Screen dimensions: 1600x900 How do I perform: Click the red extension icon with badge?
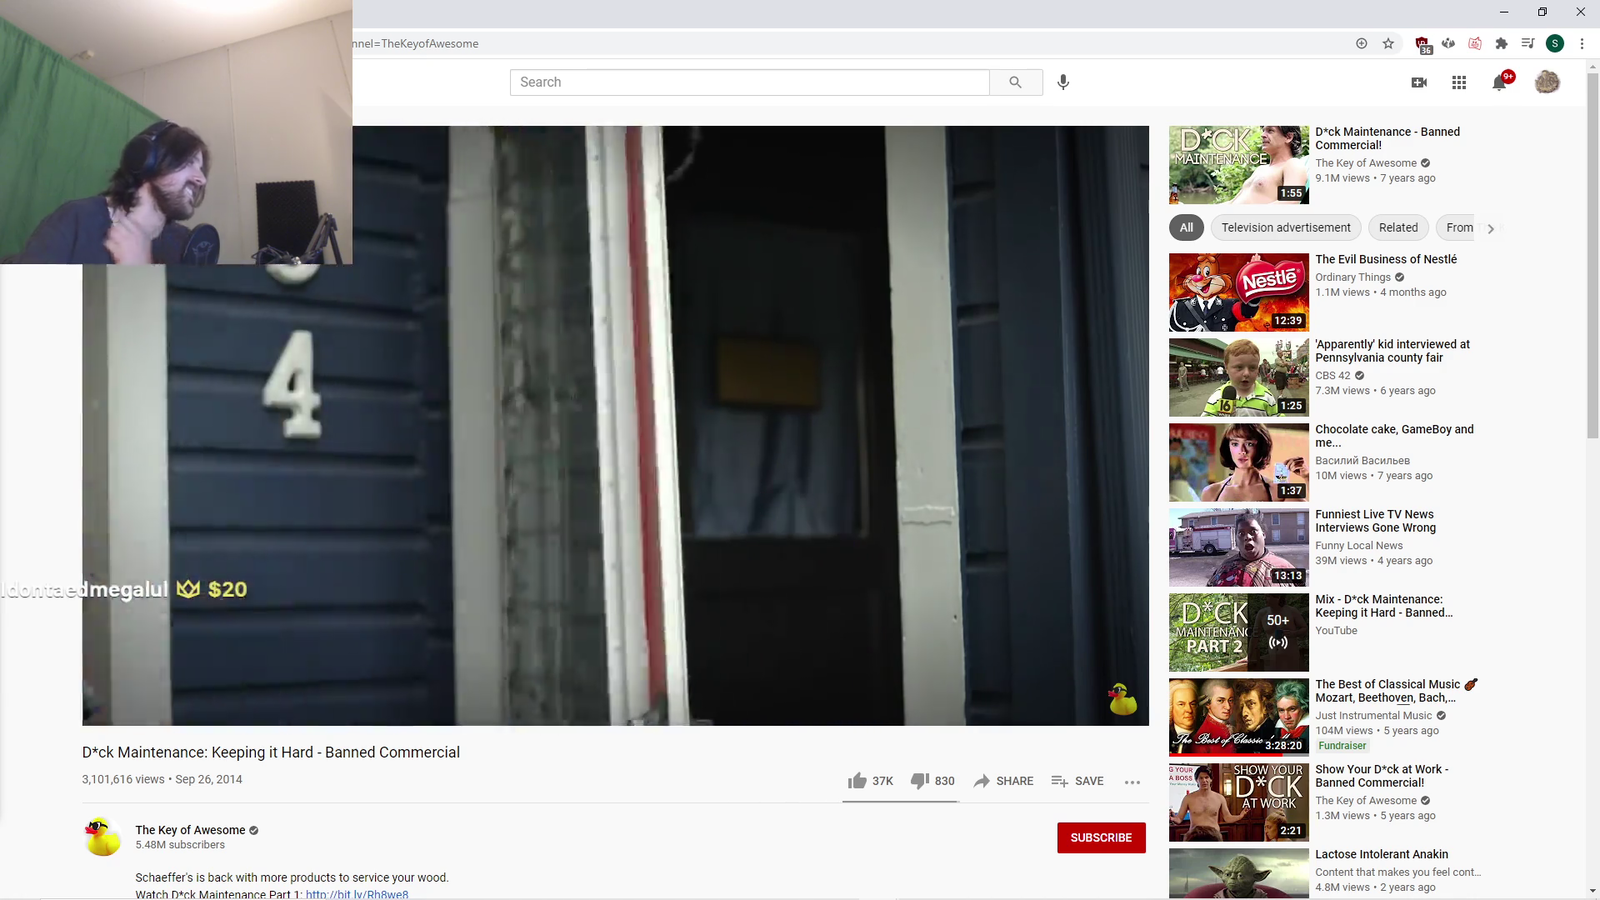coord(1423,44)
